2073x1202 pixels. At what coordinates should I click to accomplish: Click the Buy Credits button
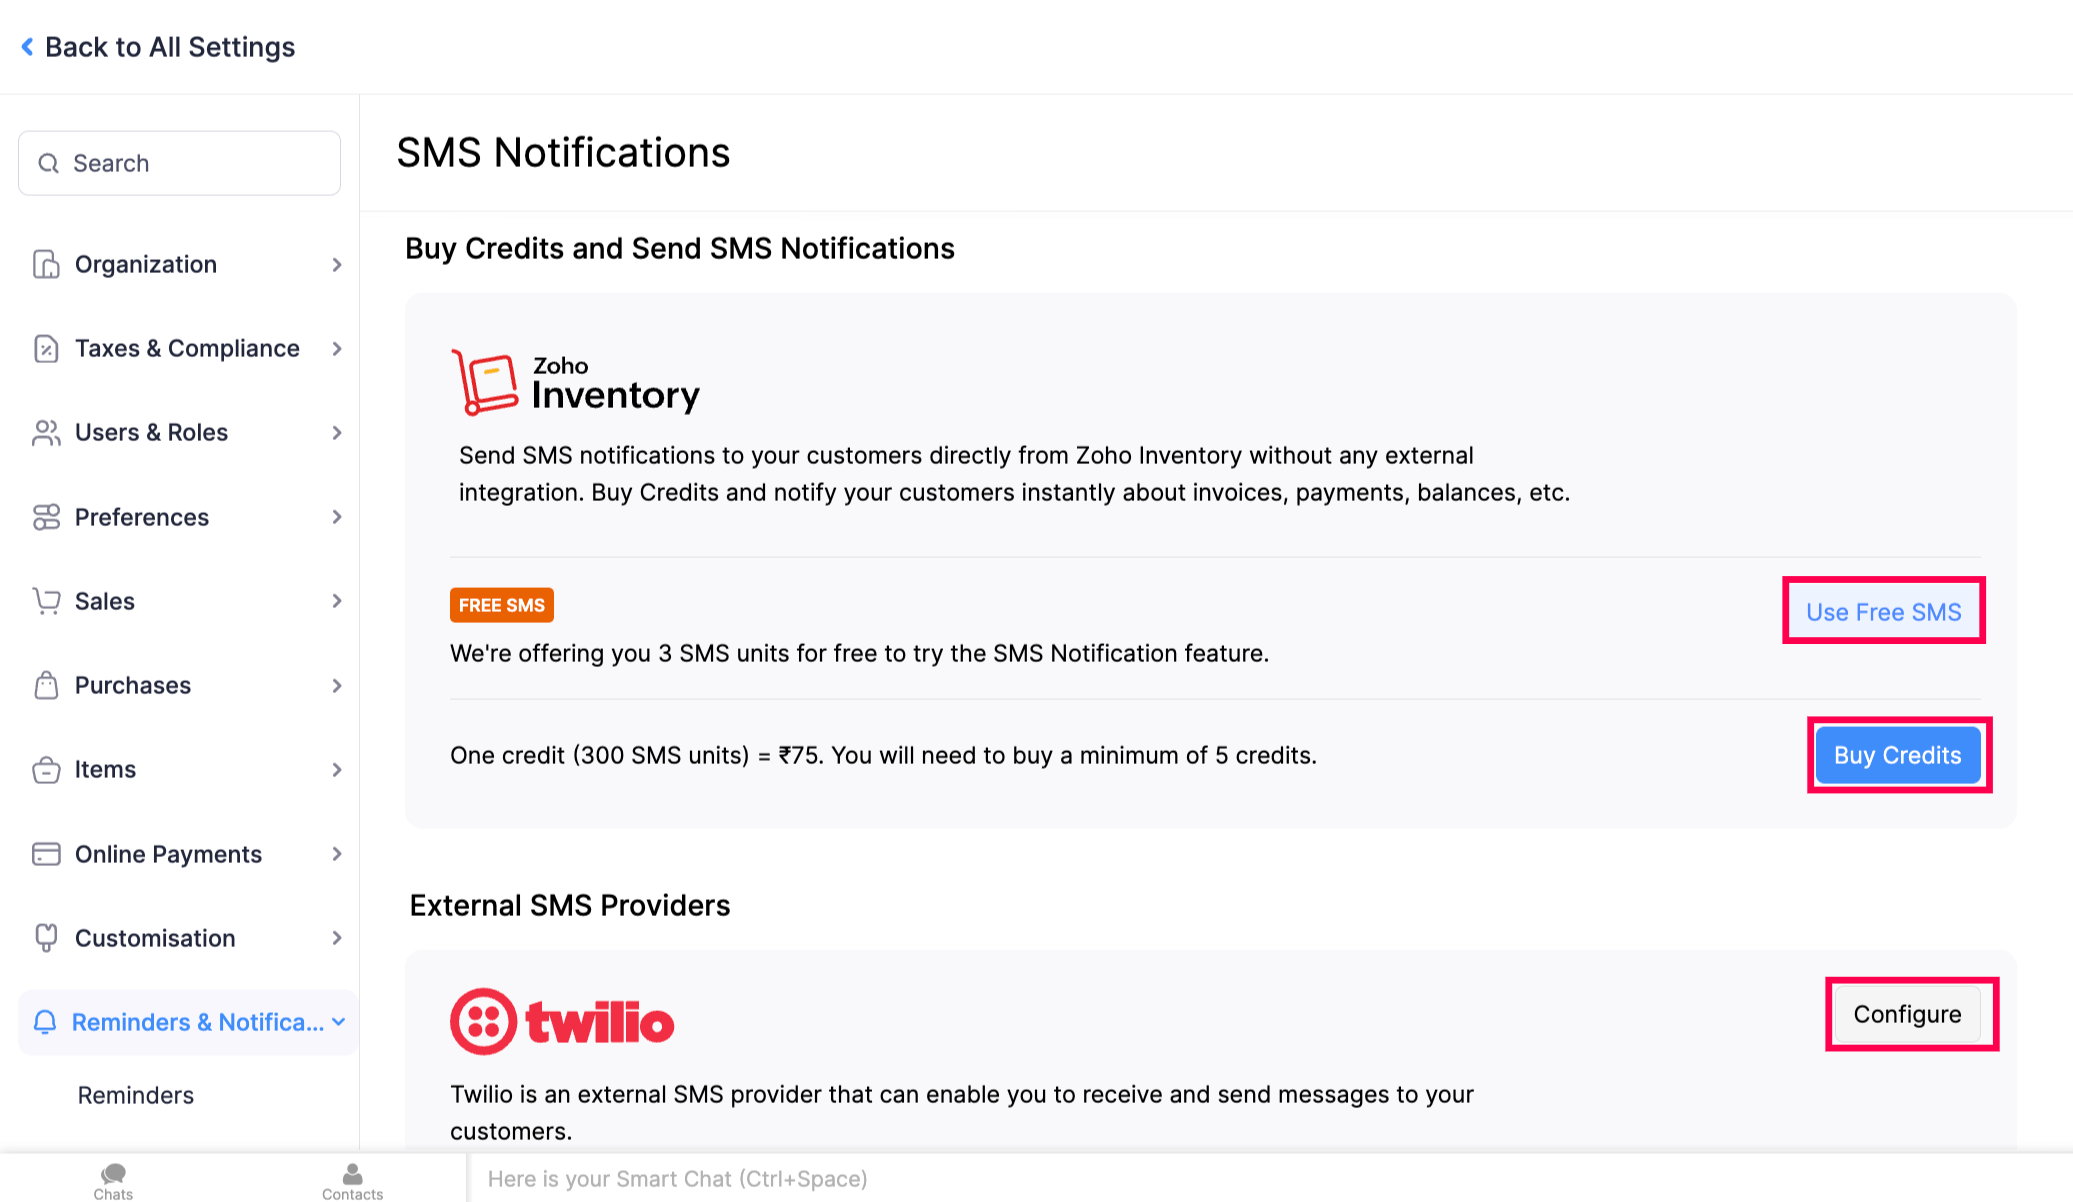point(1897,755)
